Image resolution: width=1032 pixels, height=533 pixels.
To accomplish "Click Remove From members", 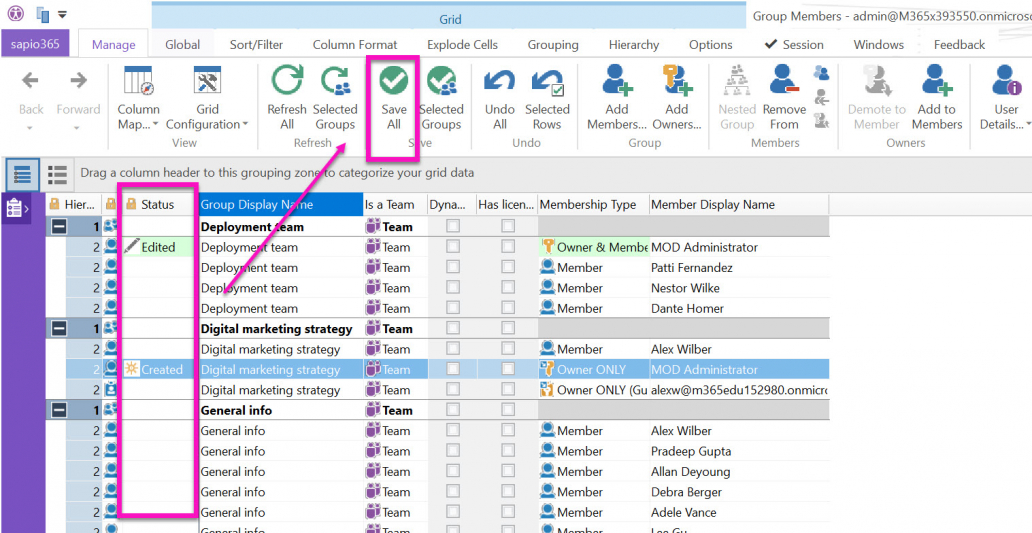I will (784, 99).
